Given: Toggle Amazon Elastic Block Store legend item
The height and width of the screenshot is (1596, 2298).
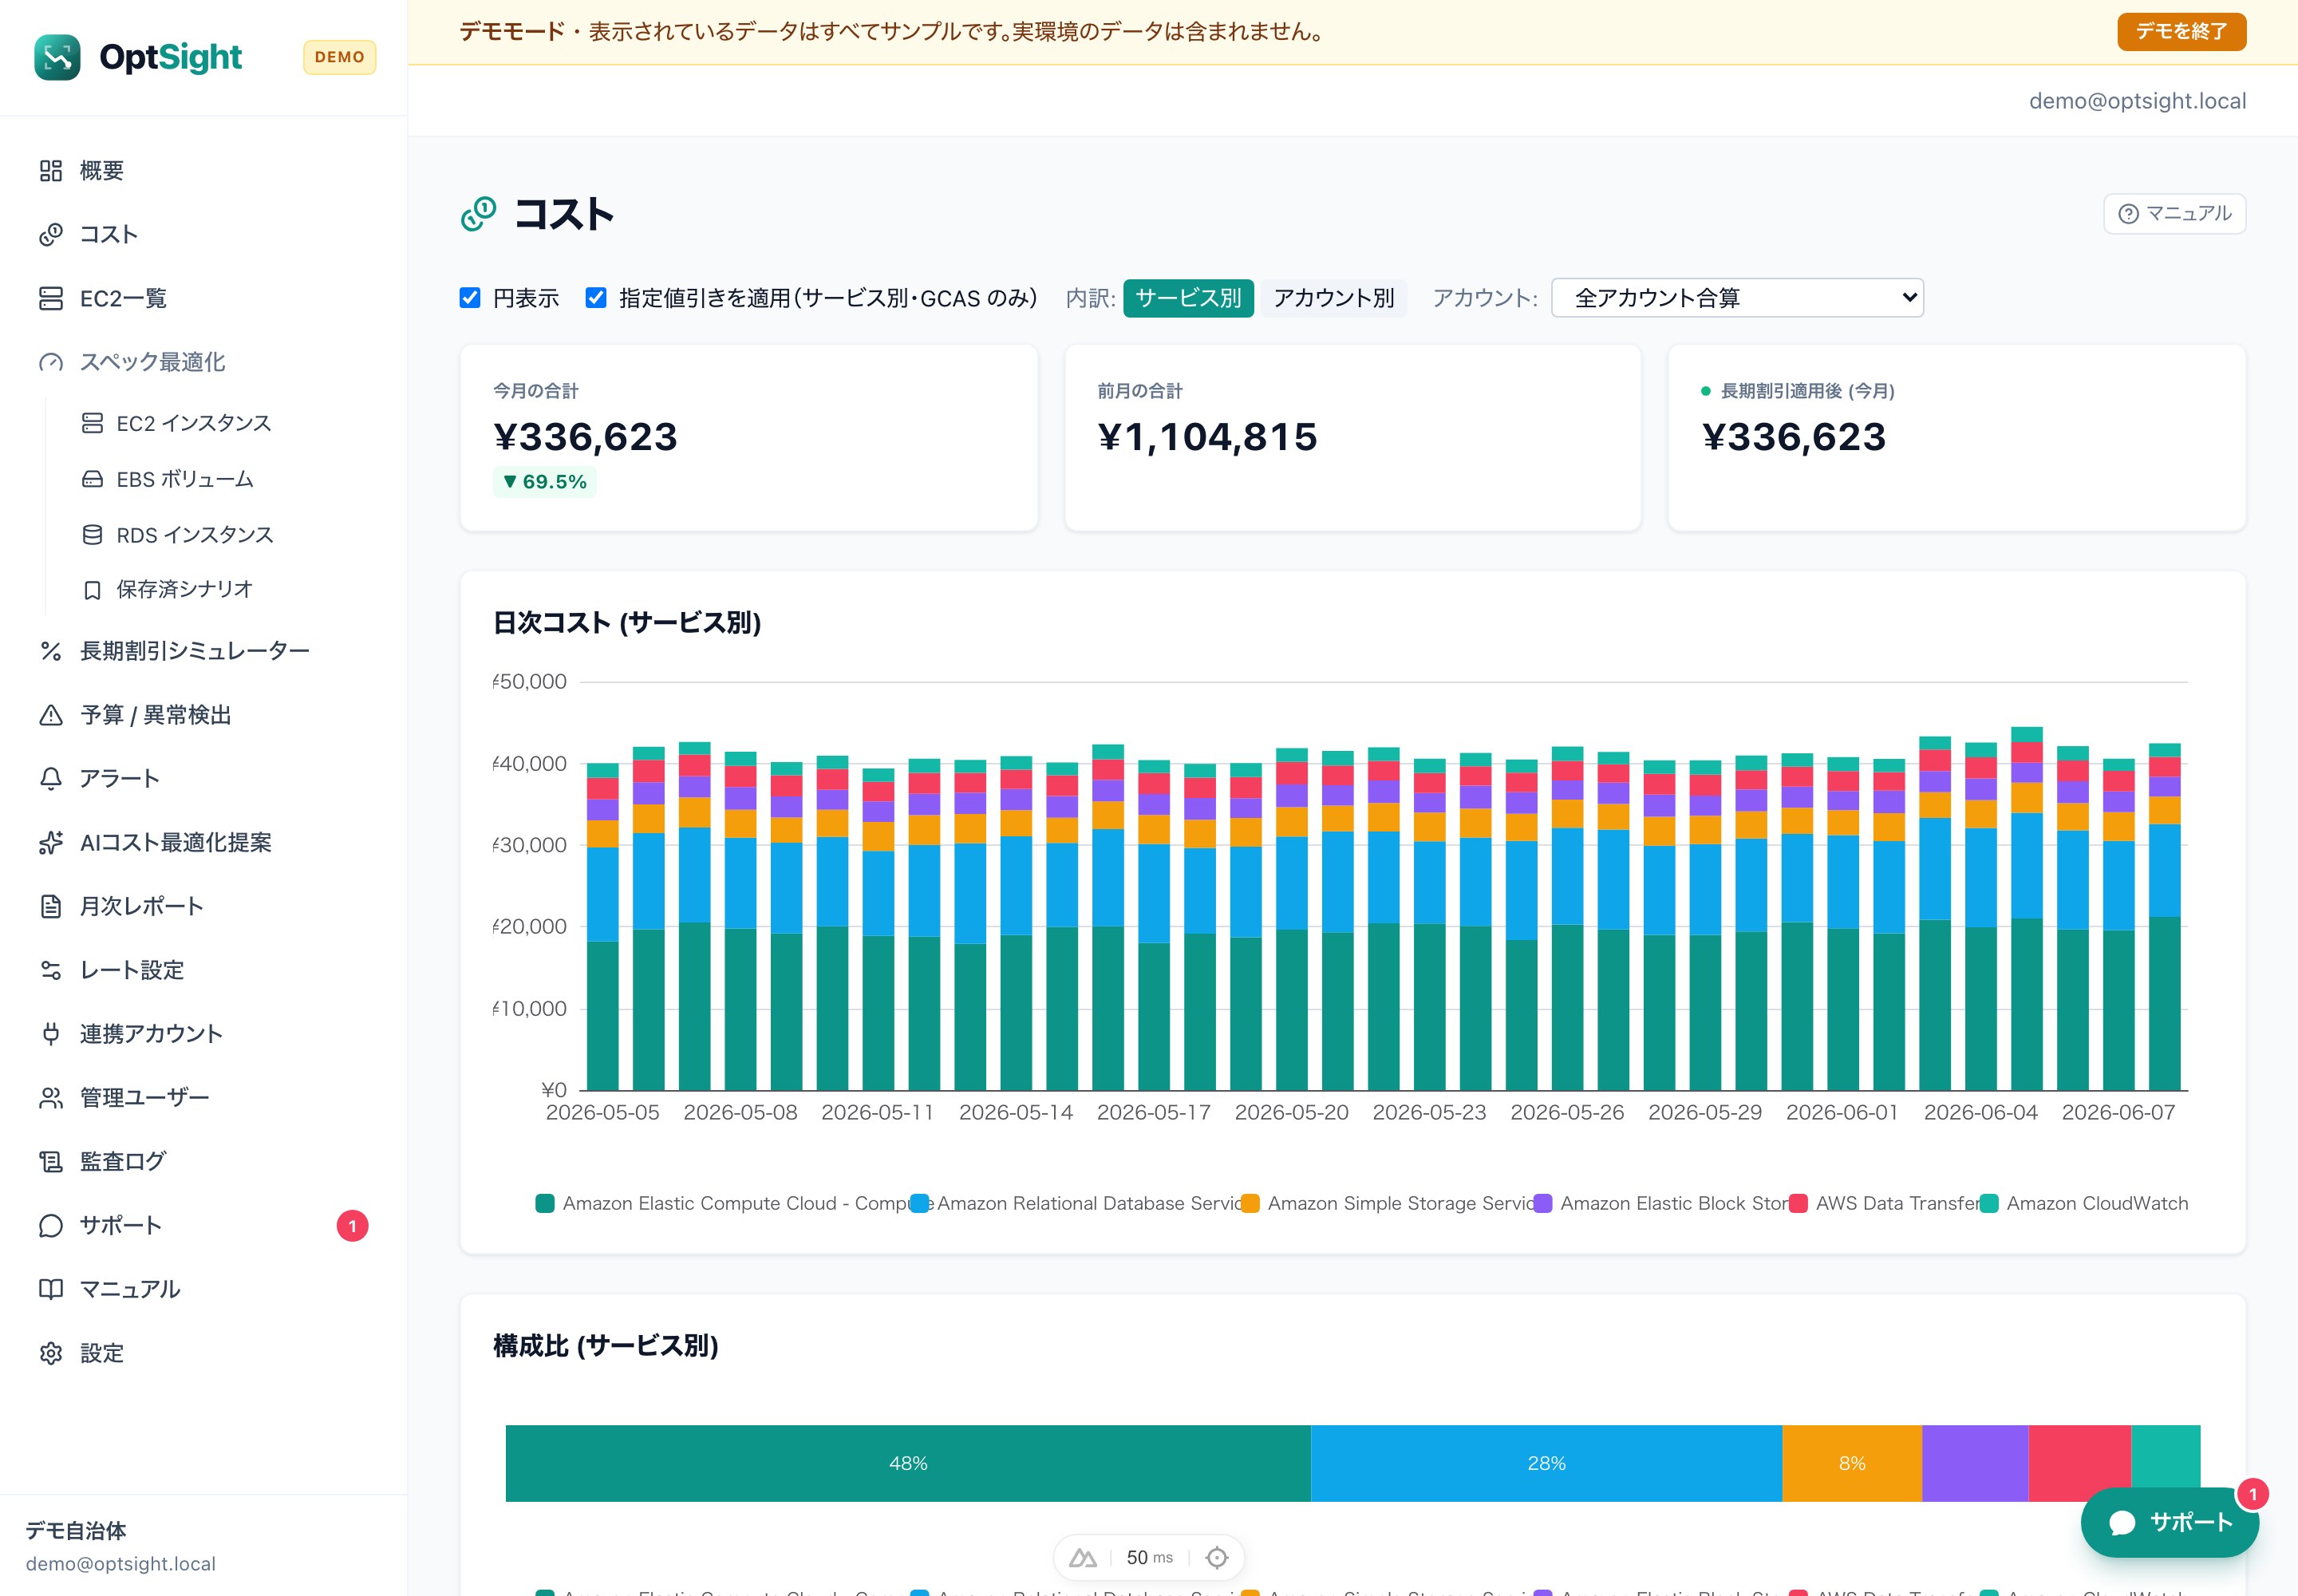Looking at the screenshot, I should (x=1661, y=1203).
